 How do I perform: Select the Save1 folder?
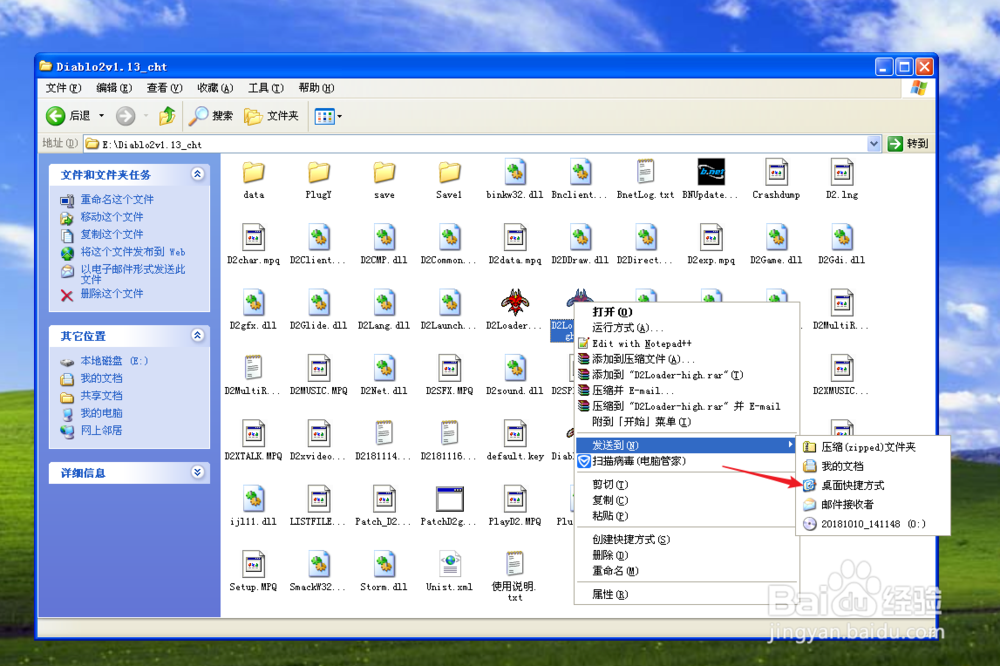[x=449, y=180]
